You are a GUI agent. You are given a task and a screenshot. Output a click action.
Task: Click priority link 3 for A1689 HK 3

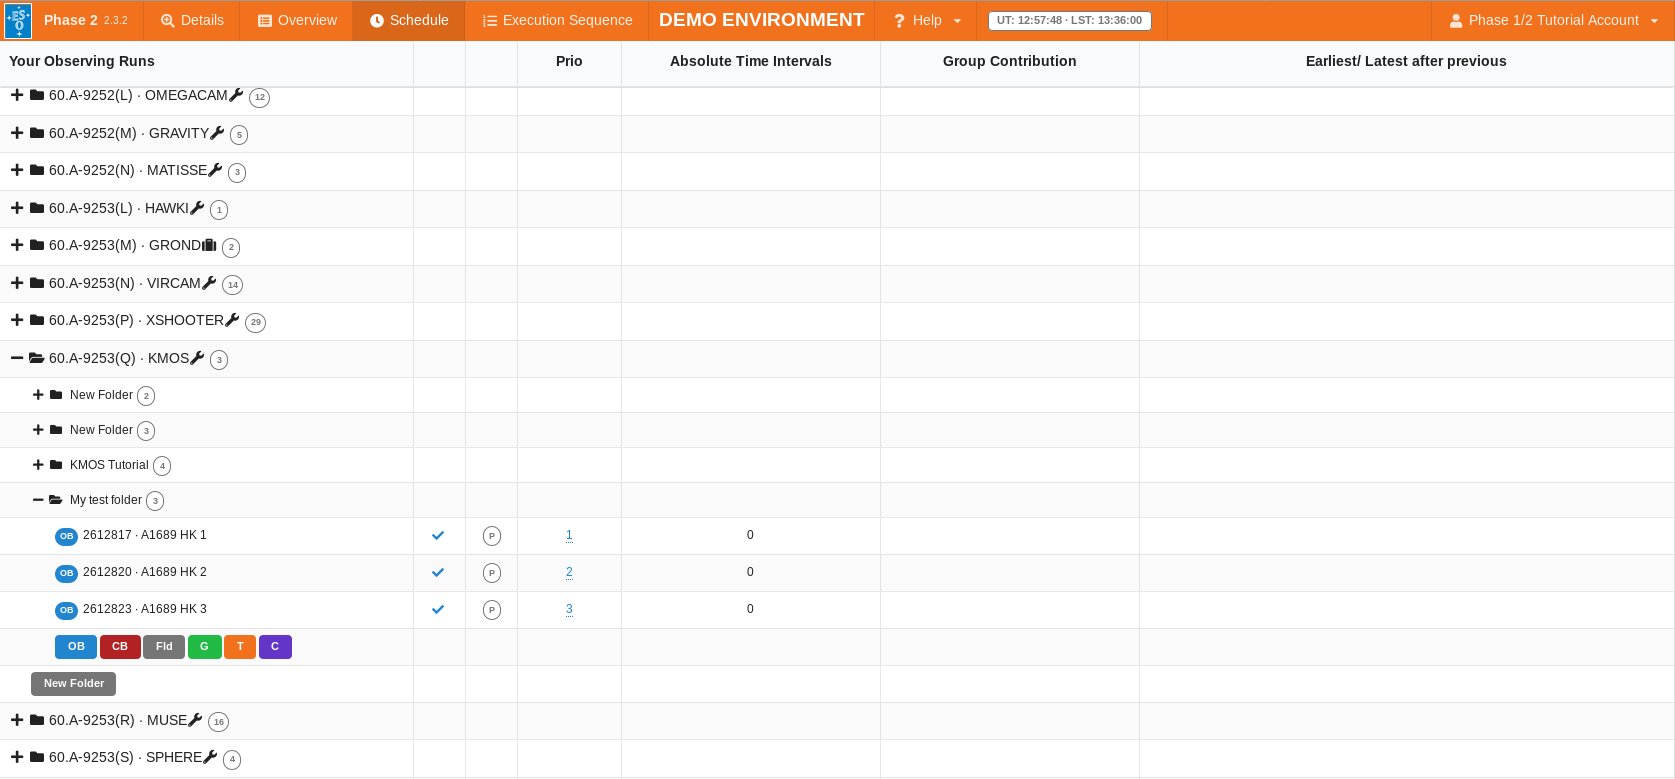[x=569, y=609]
